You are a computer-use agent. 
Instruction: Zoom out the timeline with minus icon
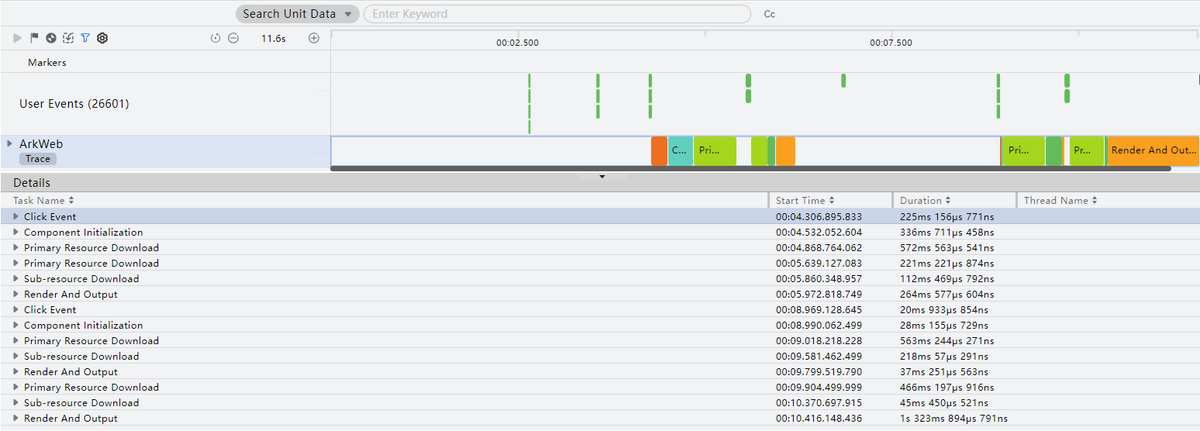pyautogui.click(x=233, y=38)
